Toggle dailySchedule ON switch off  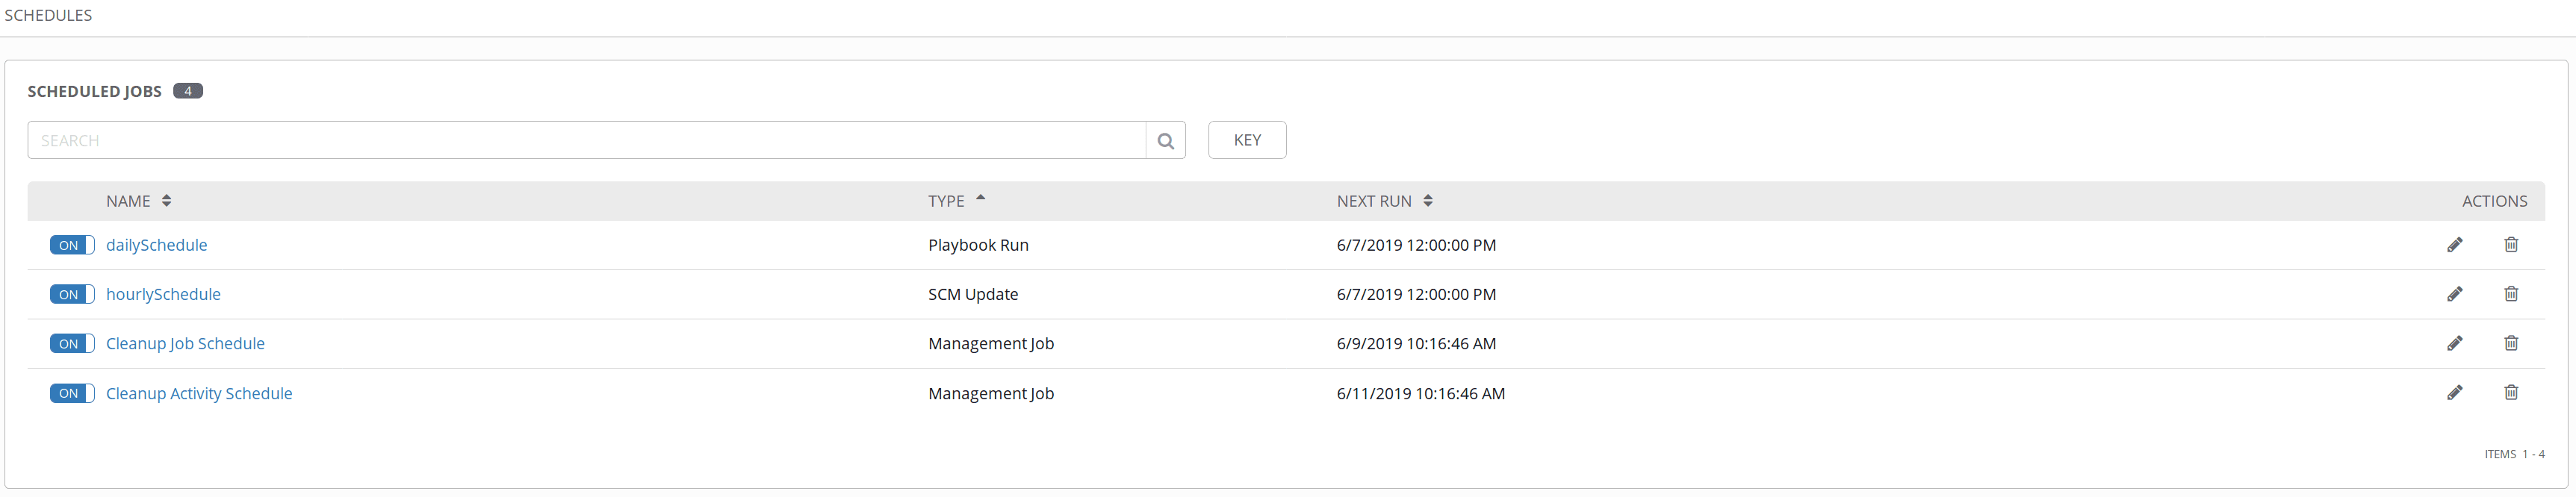pyautogui.click(x=72, y=246)
